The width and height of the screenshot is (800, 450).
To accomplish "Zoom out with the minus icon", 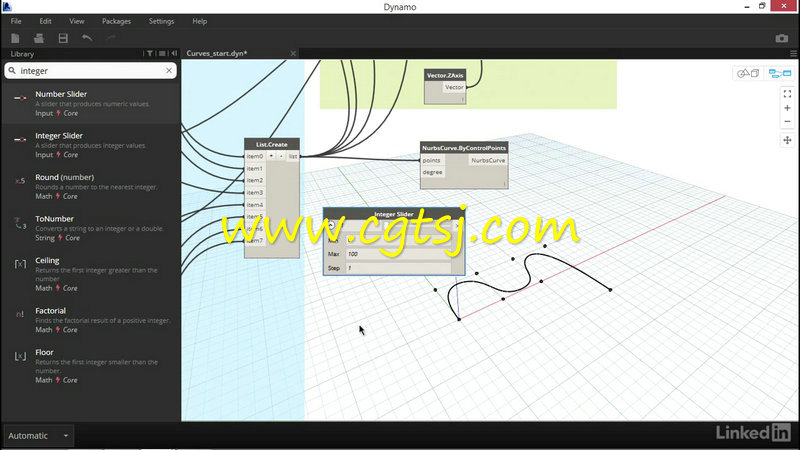I will pyautogui.click(x=787, y=121).
